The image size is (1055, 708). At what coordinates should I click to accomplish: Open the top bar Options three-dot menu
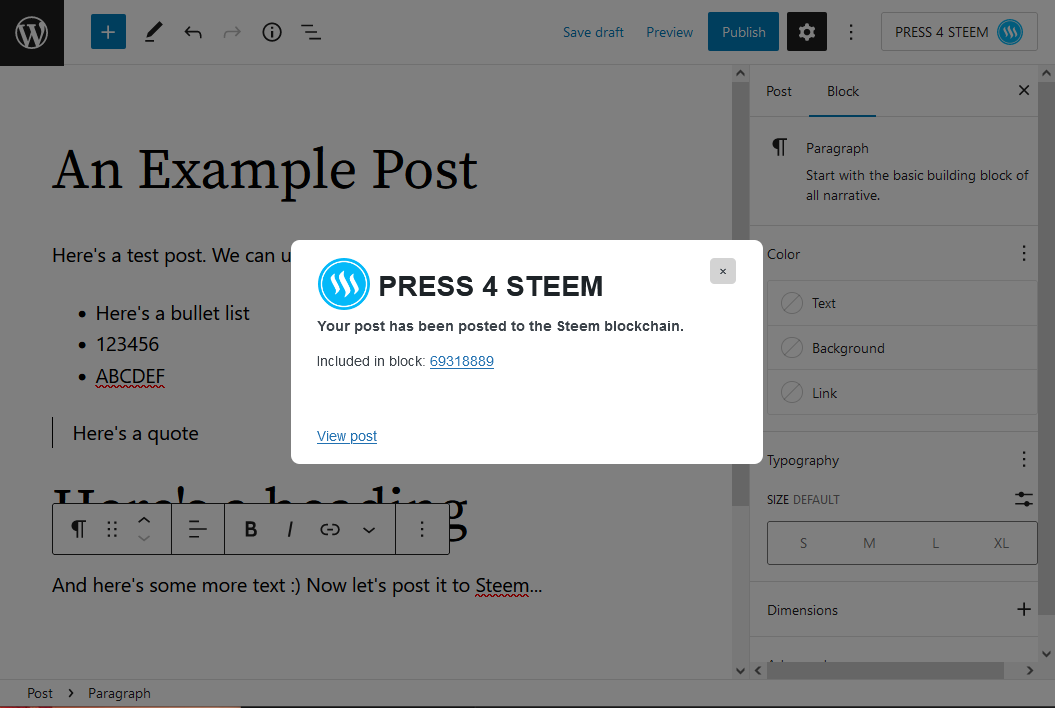851,32
